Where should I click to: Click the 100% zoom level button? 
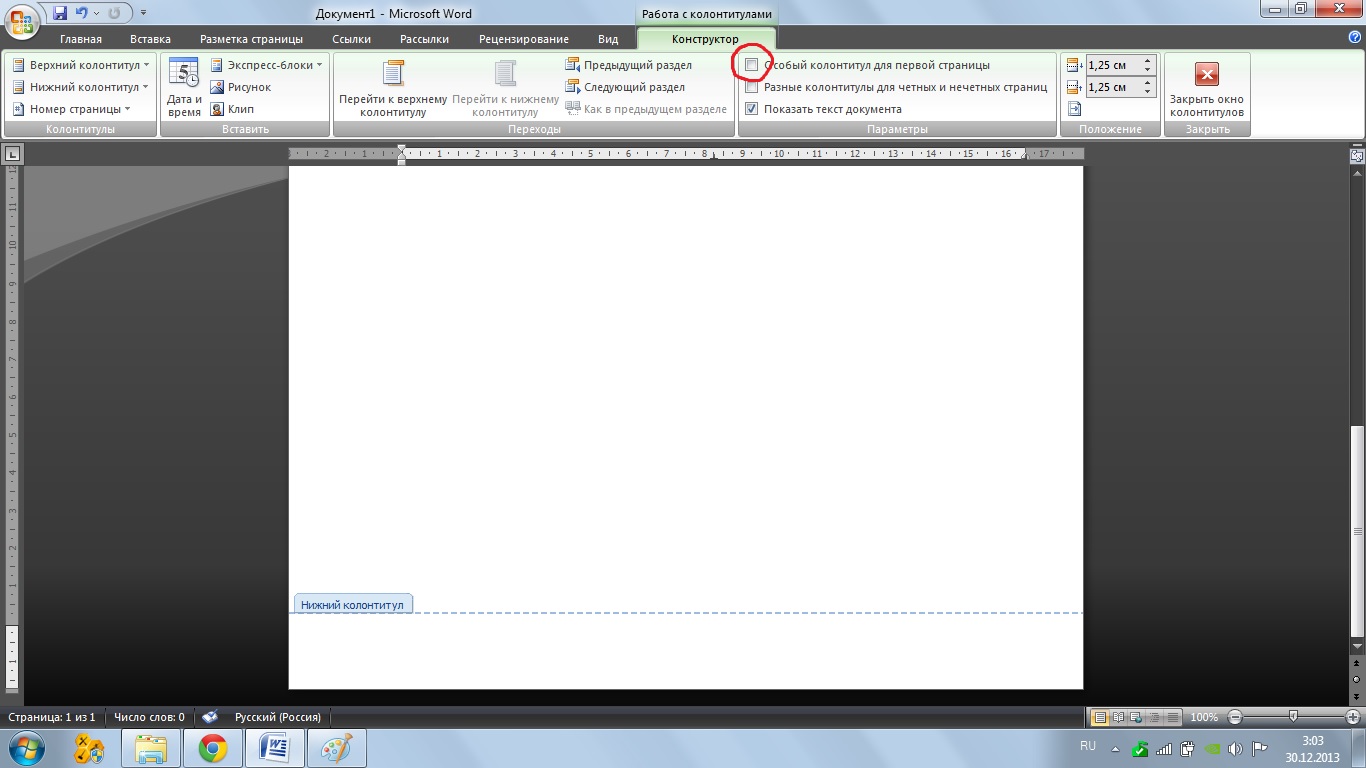coord(1204,717)
